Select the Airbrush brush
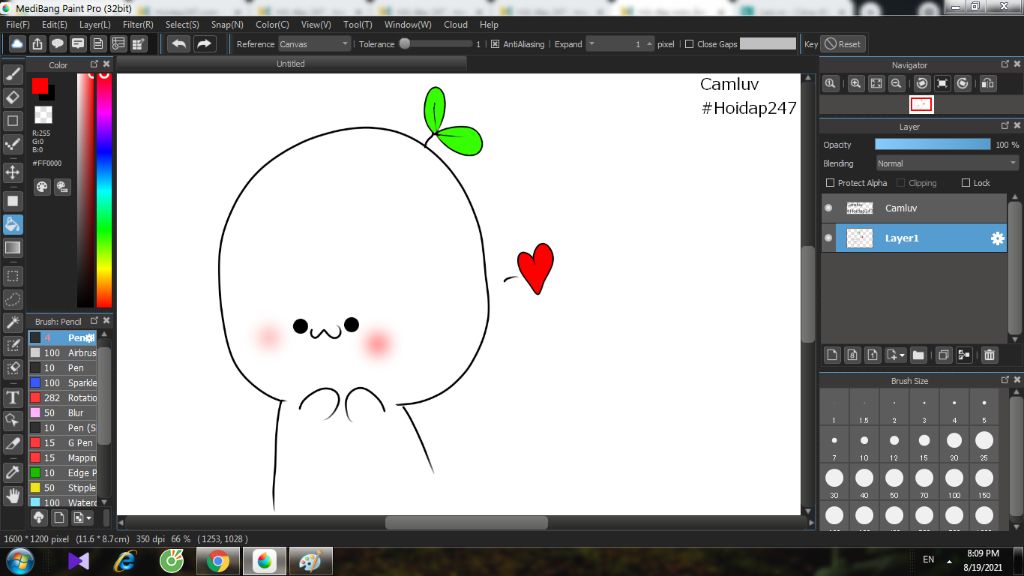Viewport: 1024px width, 576px height. 63,353
